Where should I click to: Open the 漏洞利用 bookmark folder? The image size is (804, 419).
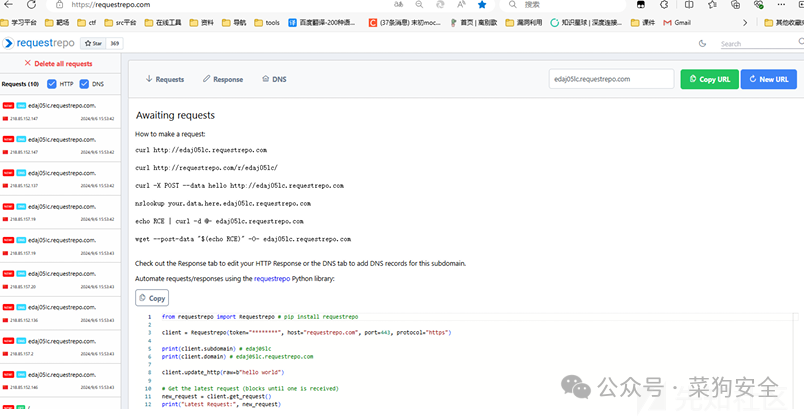point(524,23)
